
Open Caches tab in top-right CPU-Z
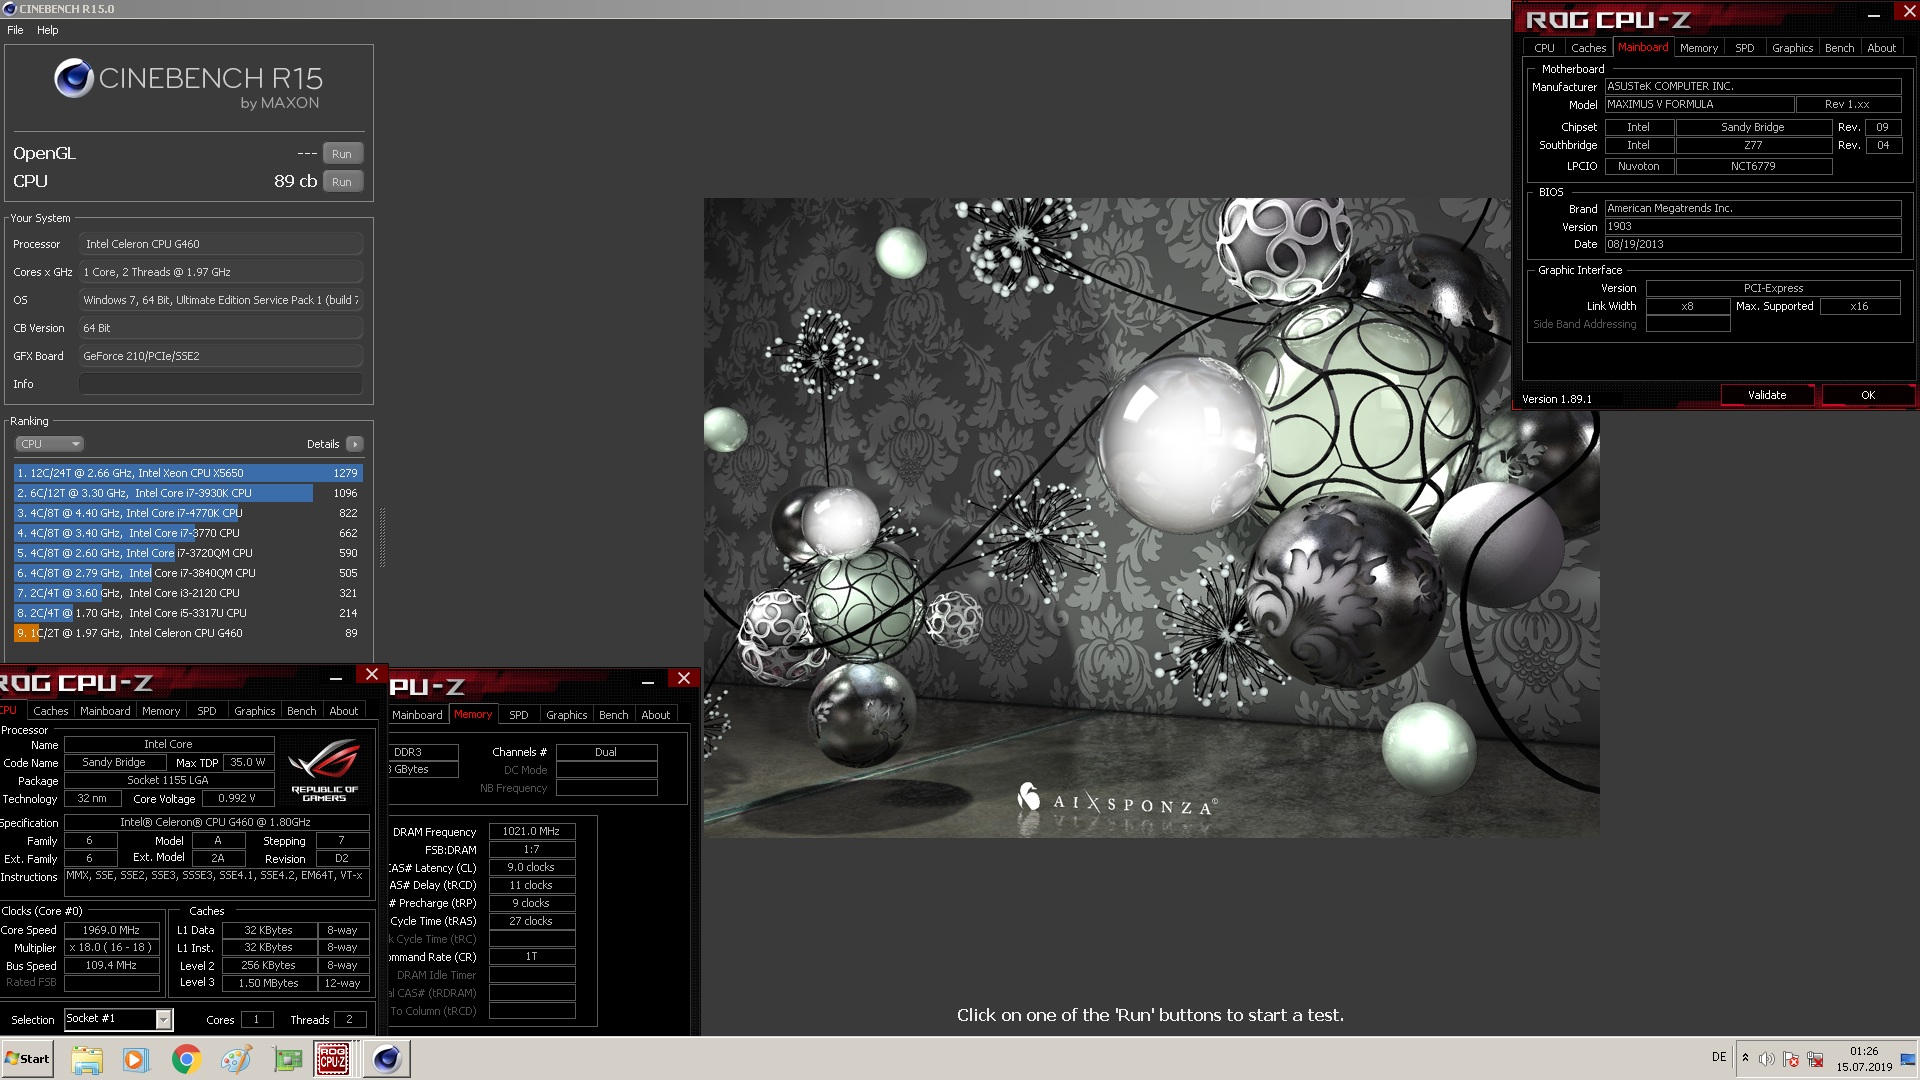pyautogui.click(x=1588, y=48)
